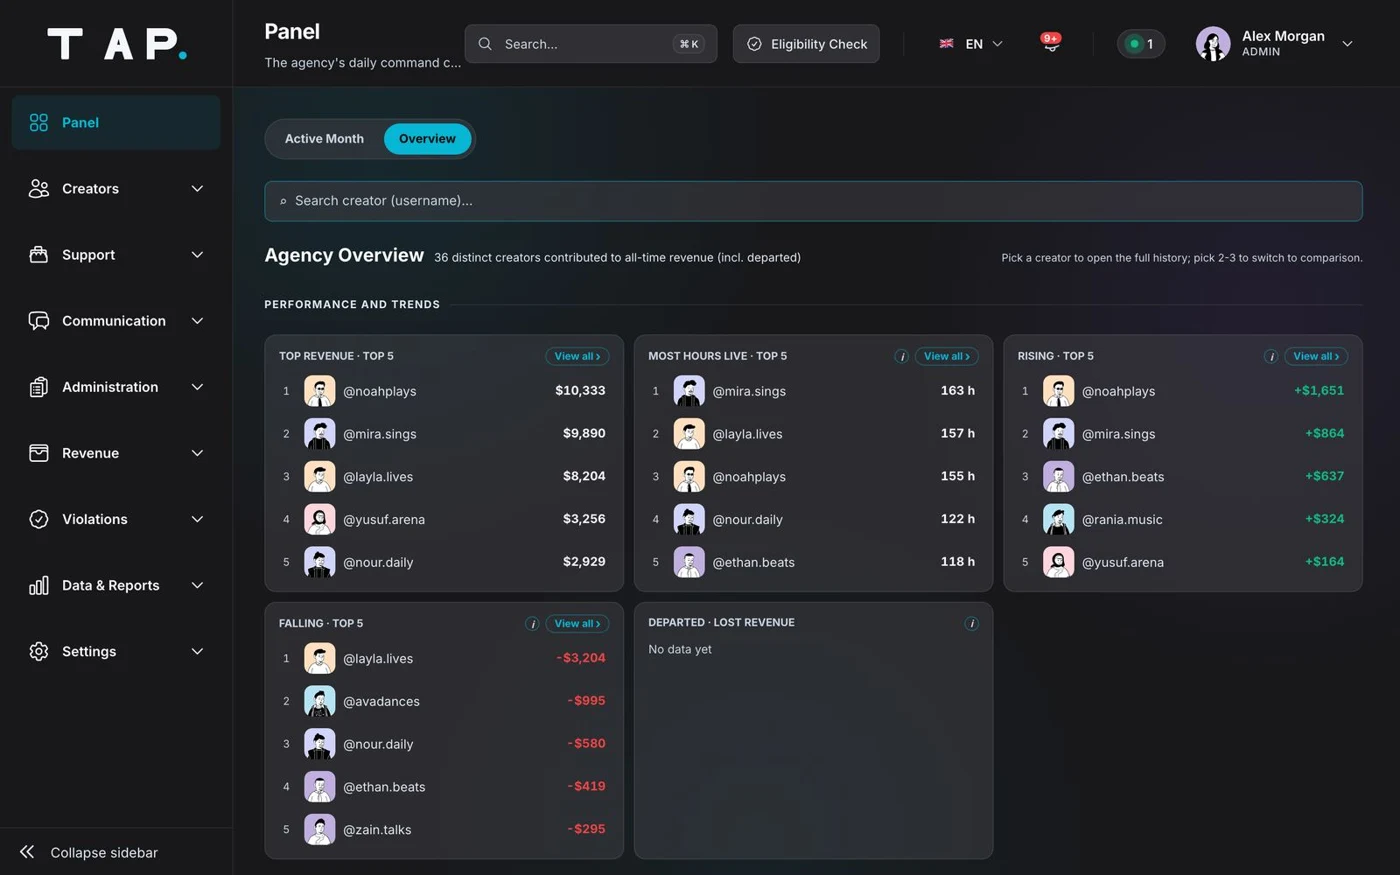Click the Revenue wallet icon
The height and width of the screenshot is (875, 1400).
pos(39,453)
